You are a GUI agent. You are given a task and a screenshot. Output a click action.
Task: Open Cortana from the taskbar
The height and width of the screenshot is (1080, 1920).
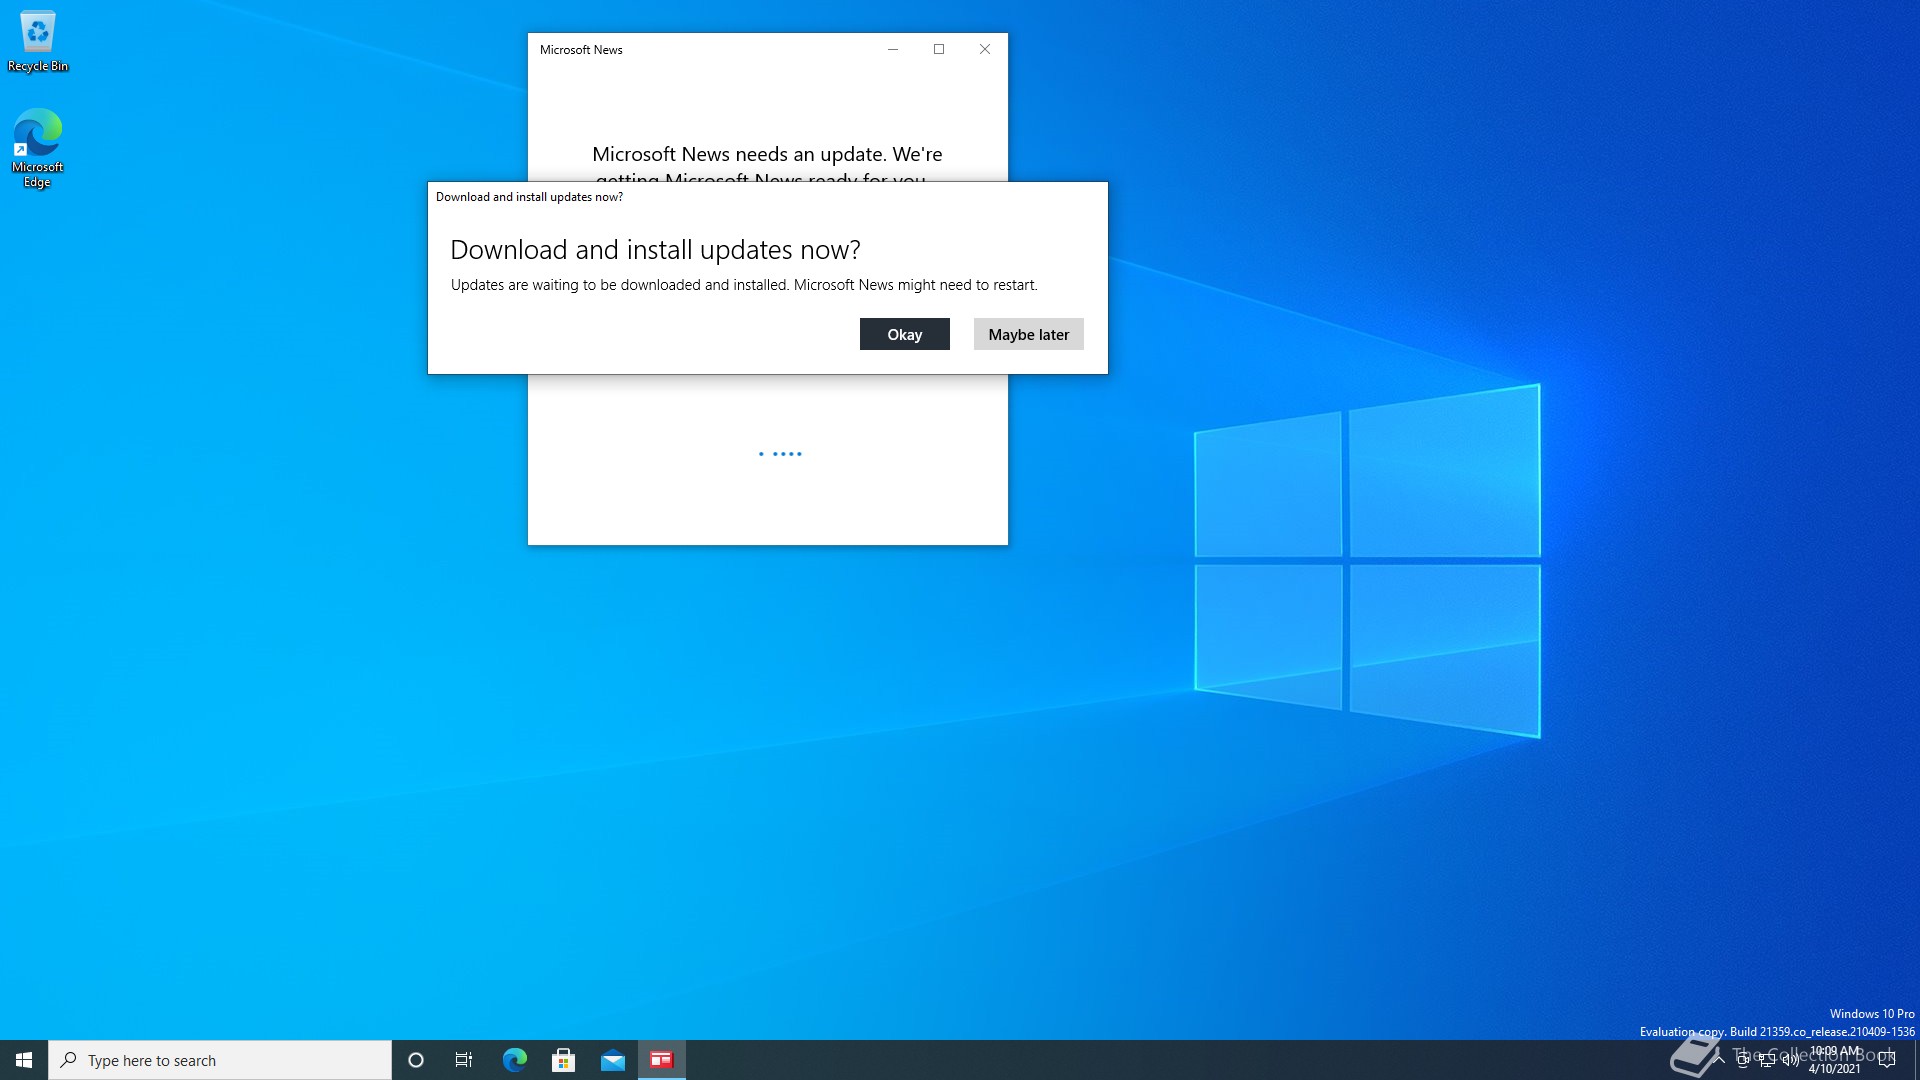click(416, 1060)
